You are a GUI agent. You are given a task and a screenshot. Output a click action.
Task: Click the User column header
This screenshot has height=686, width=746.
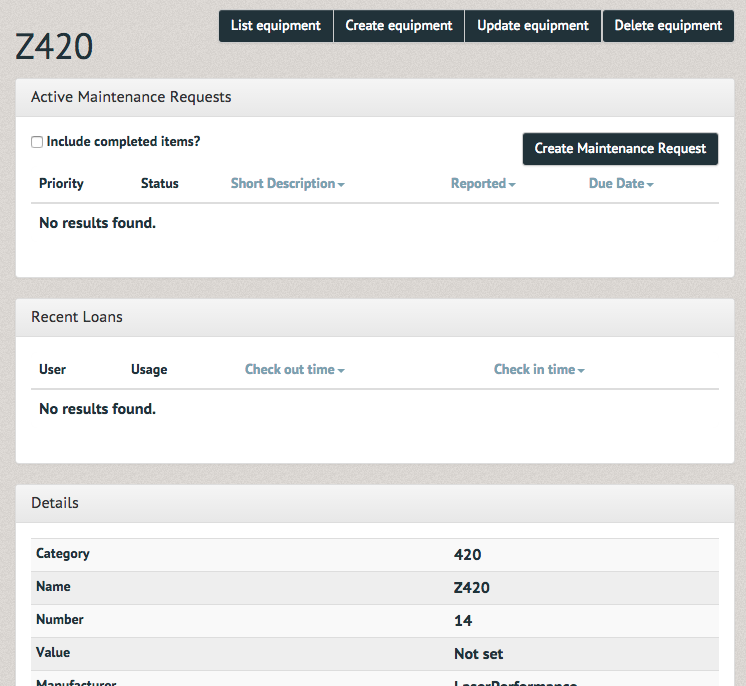[x=52, y=370]
